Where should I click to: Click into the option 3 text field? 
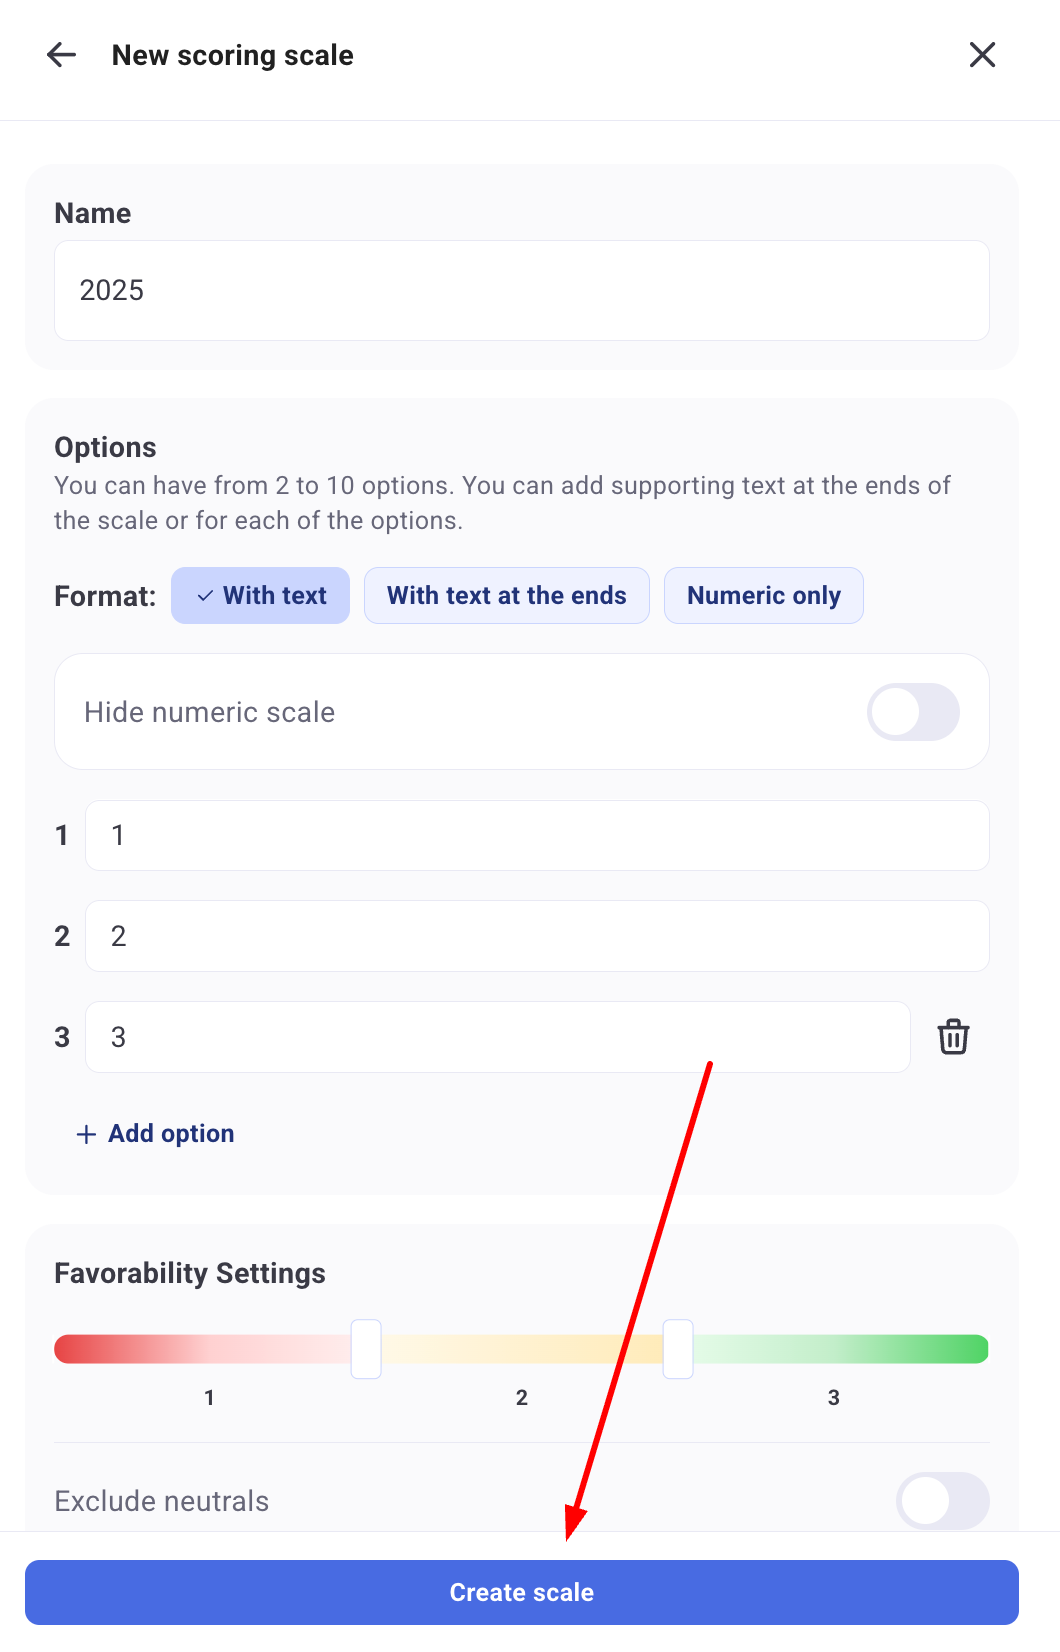tap(497, 1037)
